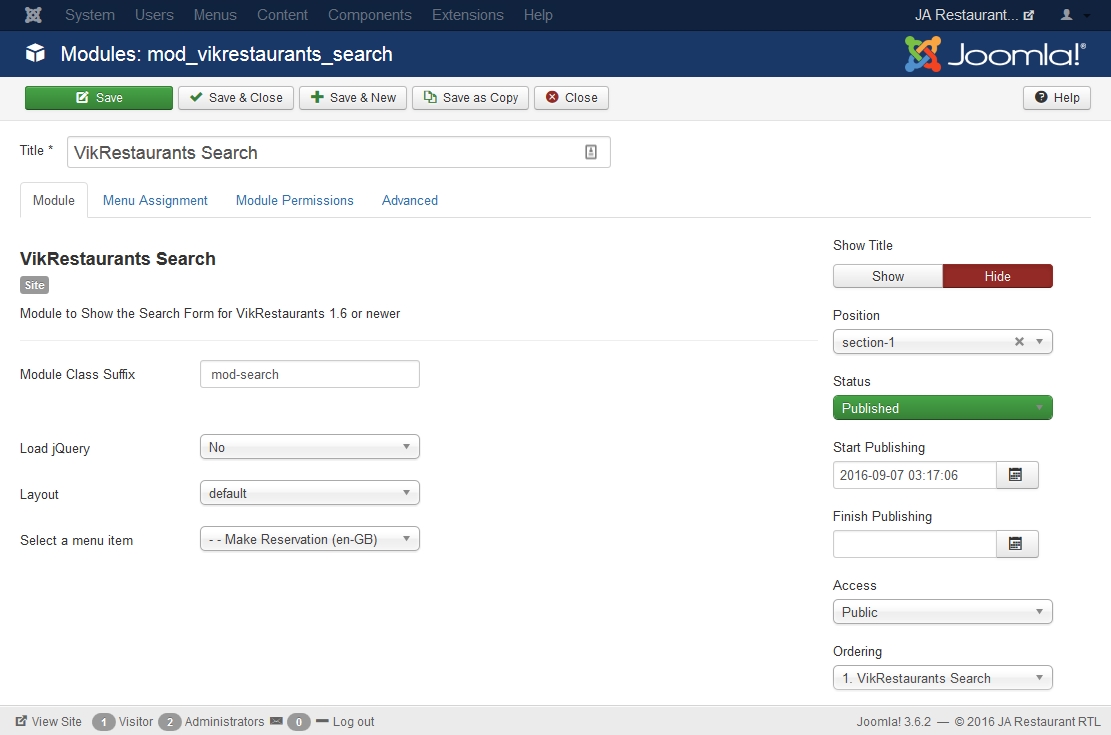This screenshot has height=735, width=1111.
Task: Open the Components menu
Action: pyautogui.click(x=370, y=15)
